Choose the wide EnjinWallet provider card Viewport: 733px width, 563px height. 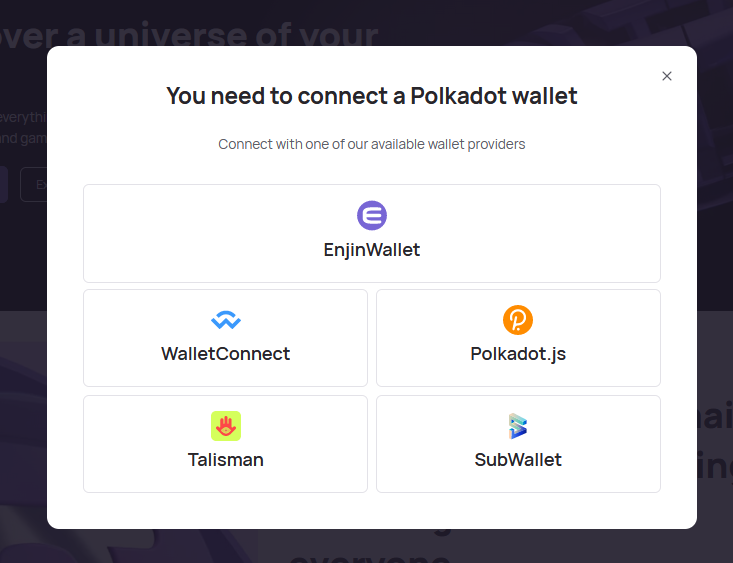click(372, 233)
